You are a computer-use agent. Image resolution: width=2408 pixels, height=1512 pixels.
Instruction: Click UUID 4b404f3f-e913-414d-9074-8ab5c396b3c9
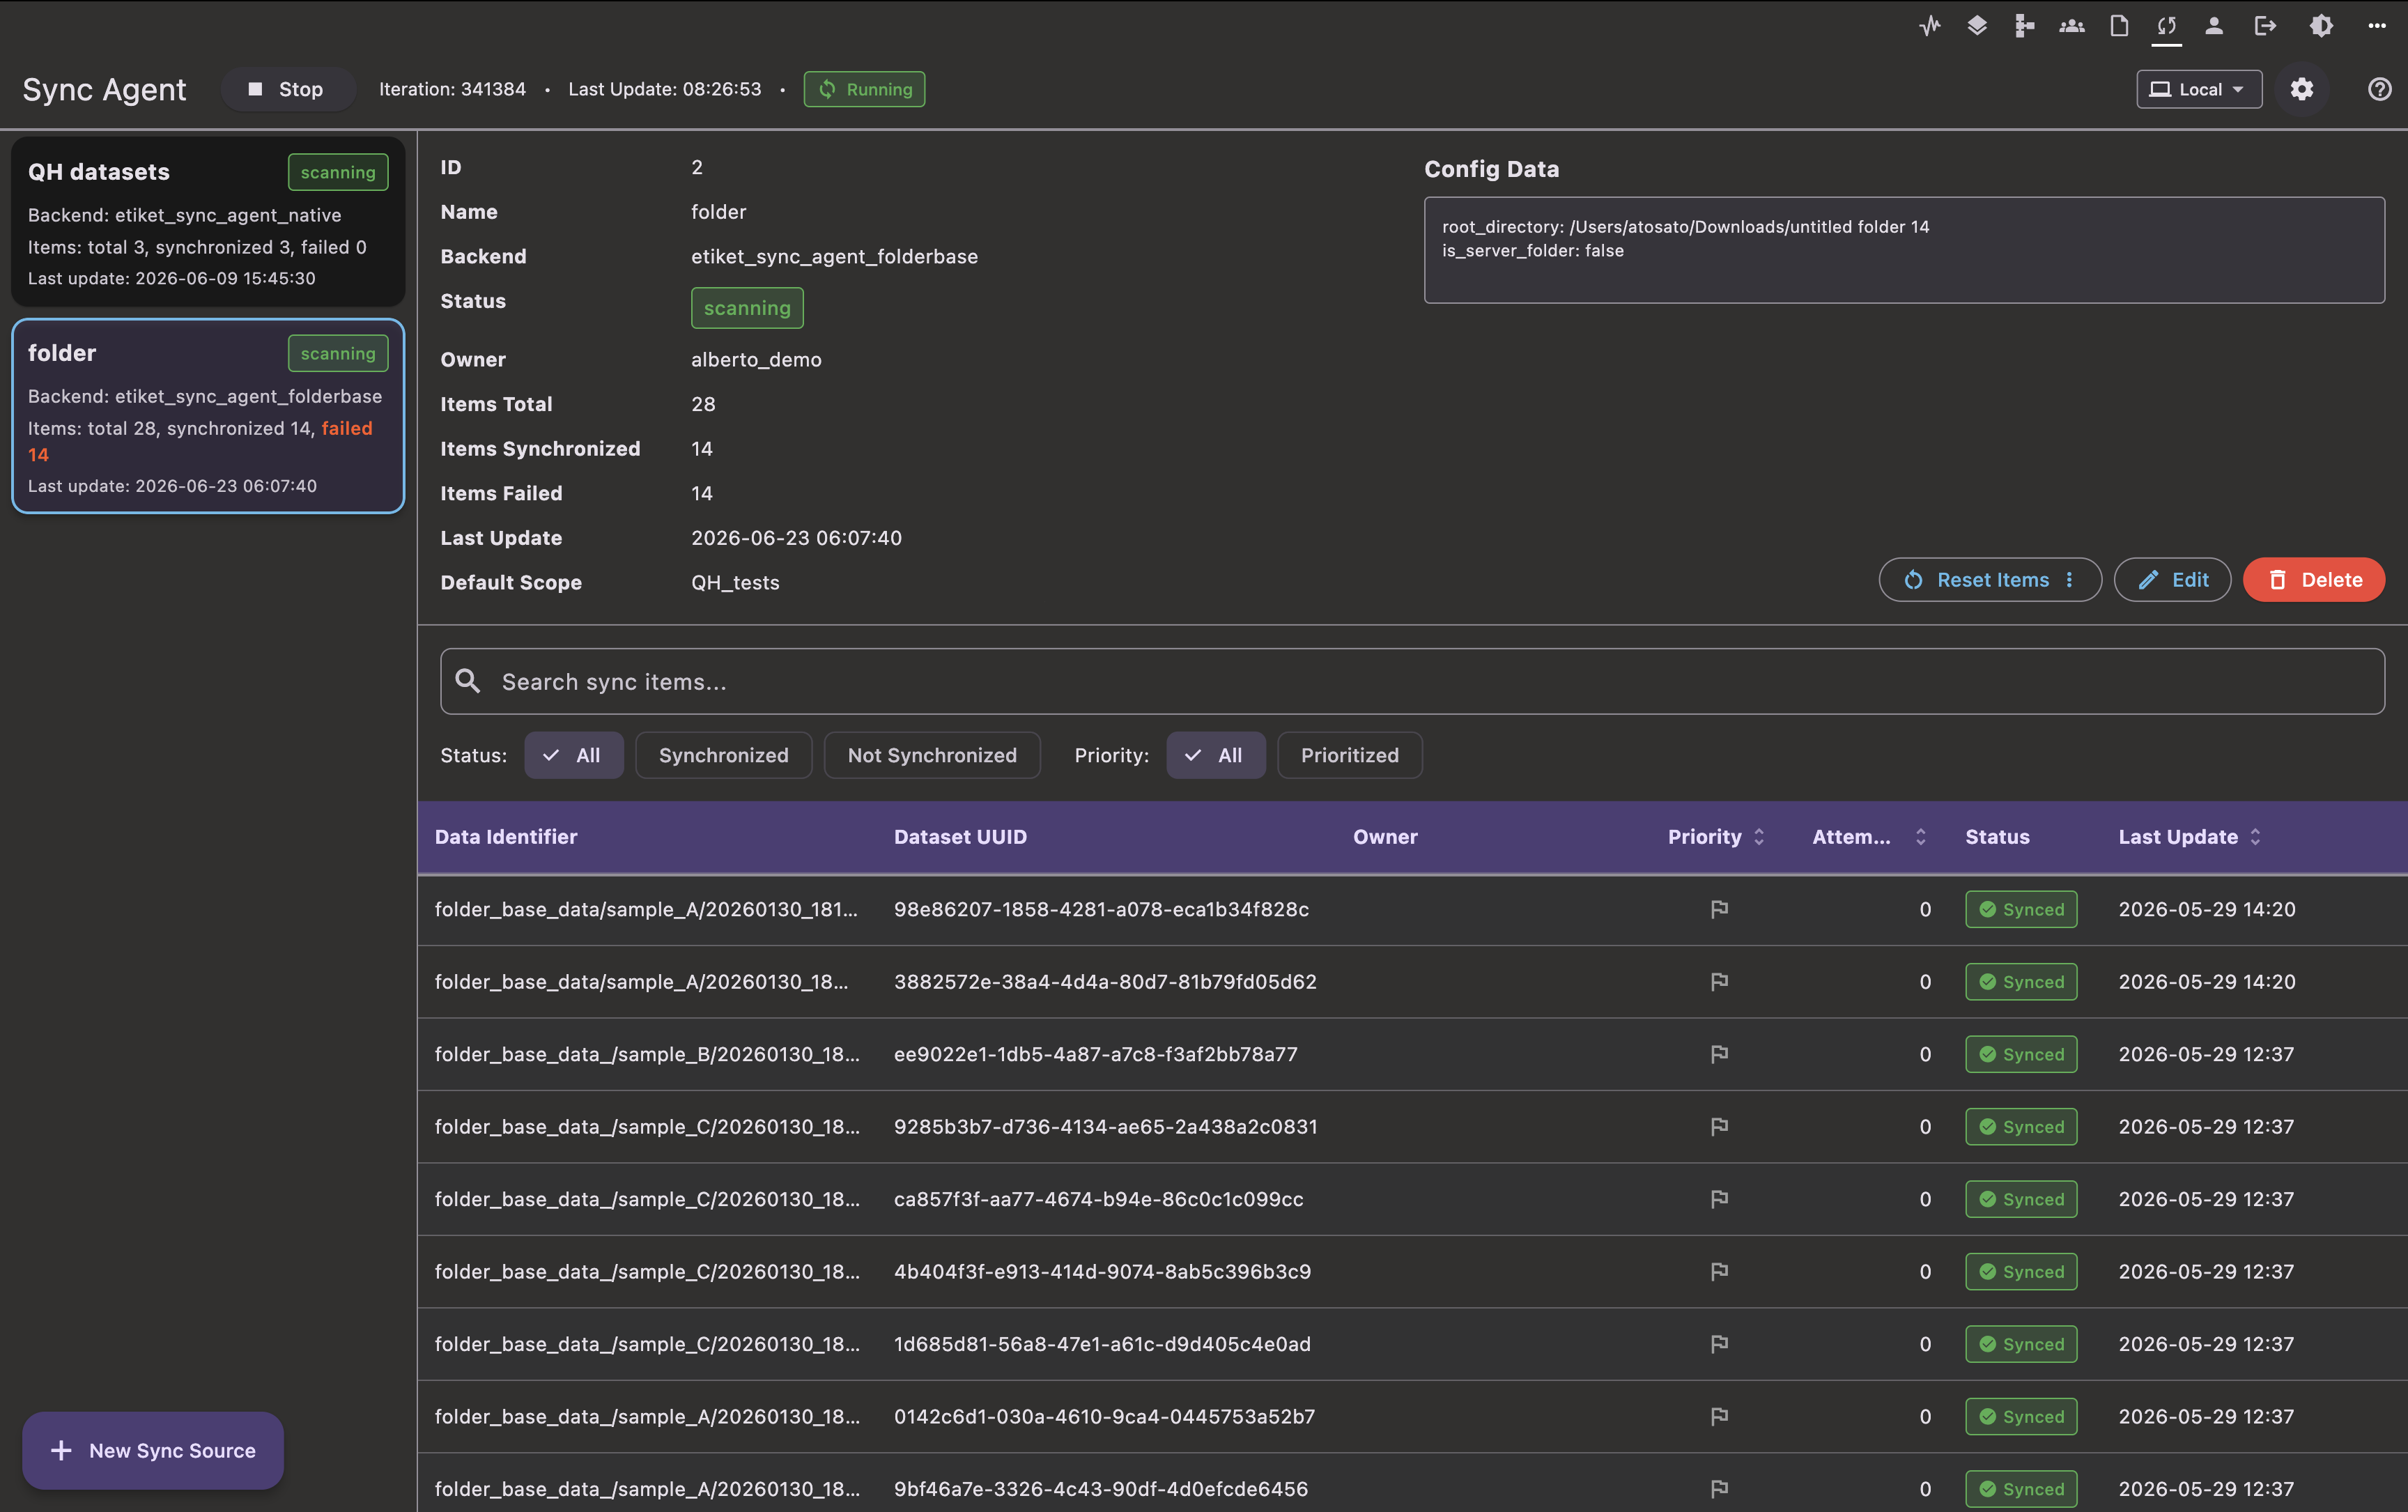coord(1102,1272)
